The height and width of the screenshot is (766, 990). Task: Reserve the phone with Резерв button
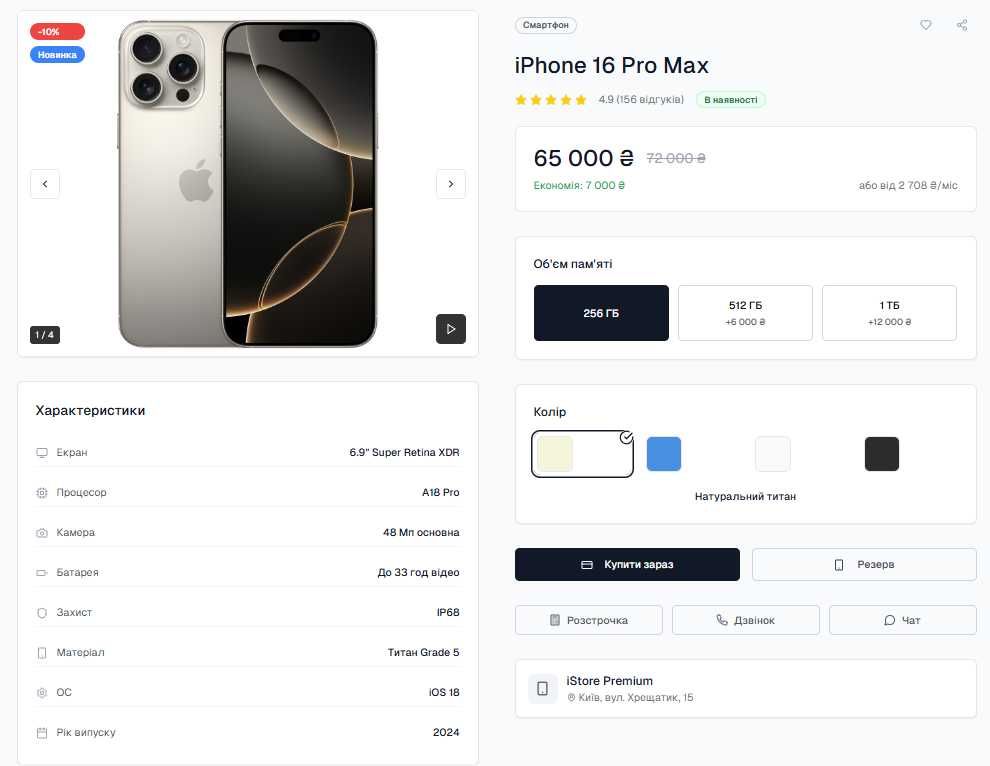coord(864,565)
